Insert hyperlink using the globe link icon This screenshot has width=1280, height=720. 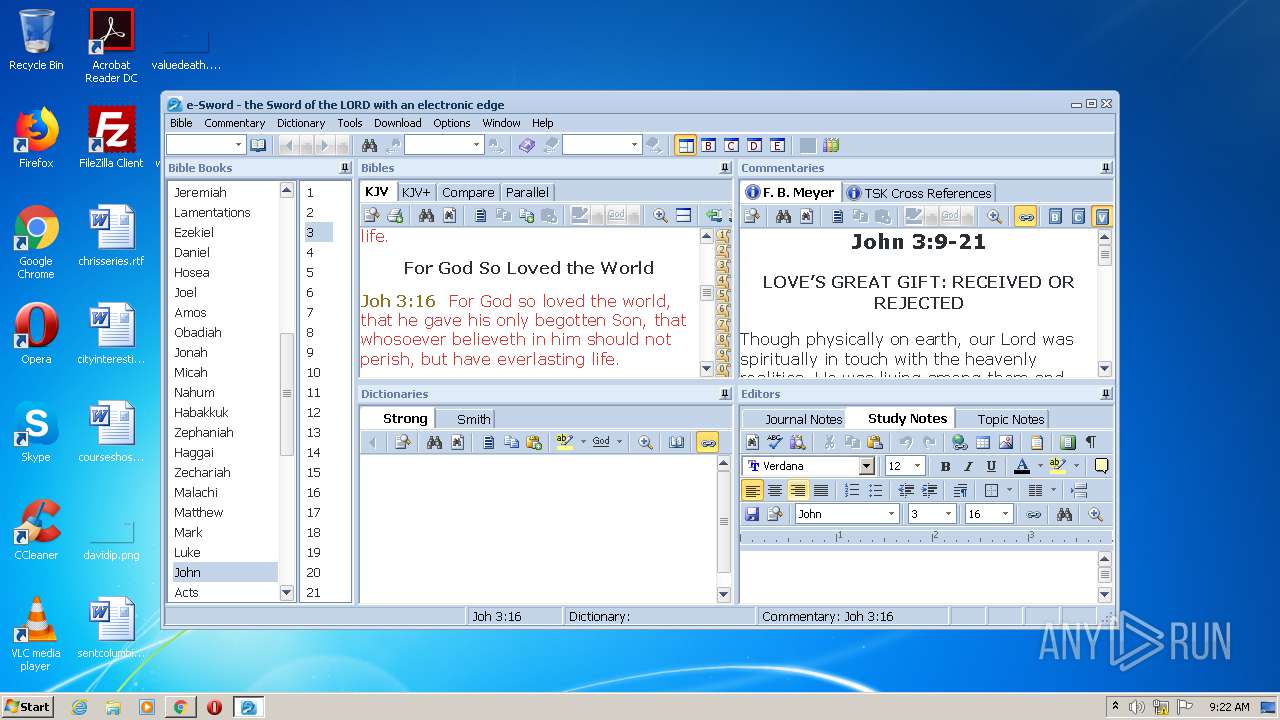tap(960, 442)
